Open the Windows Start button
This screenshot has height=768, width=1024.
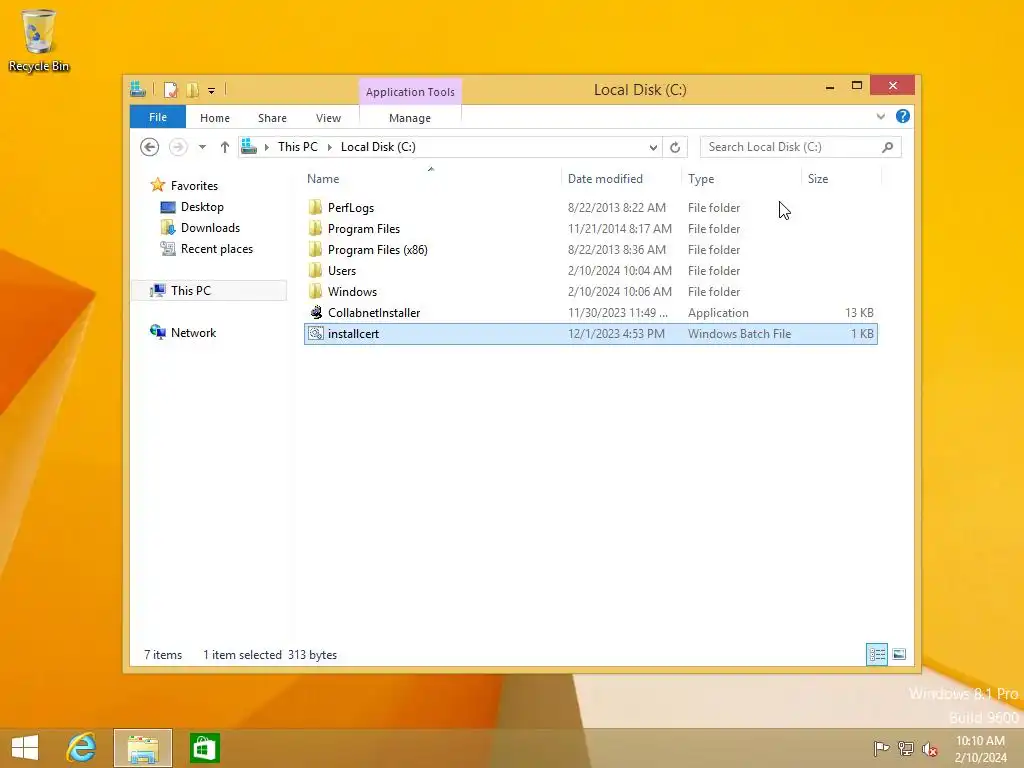pos(25,748)
